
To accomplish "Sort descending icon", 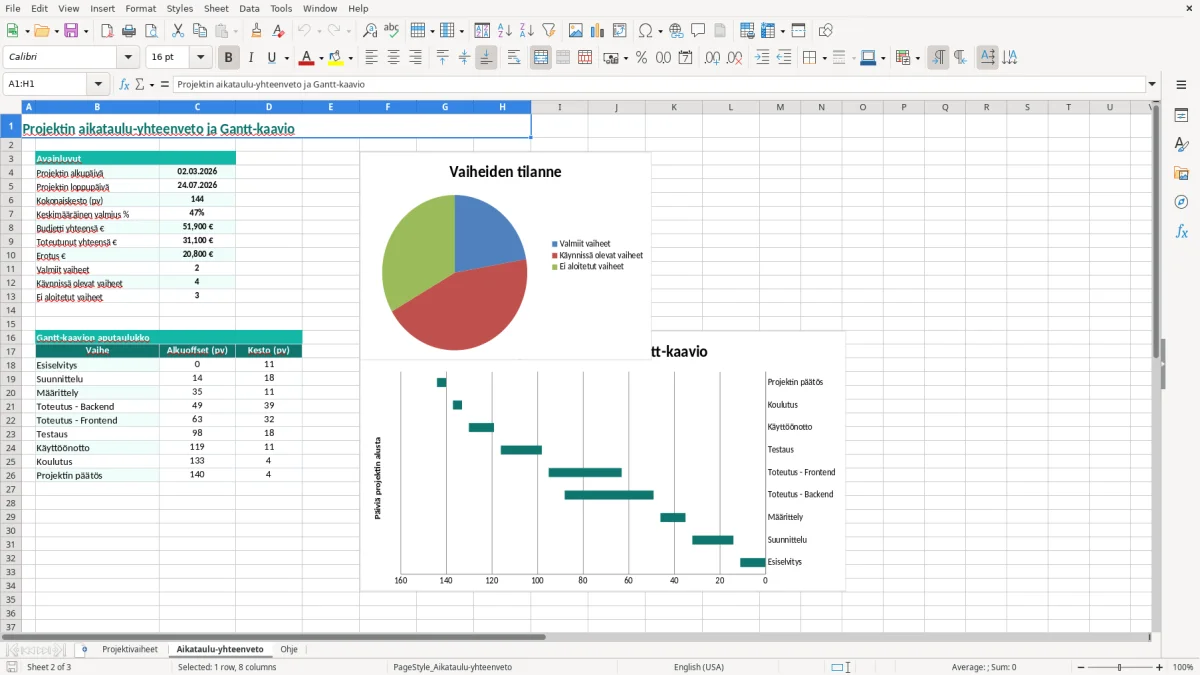I will (x=527, y=31).
